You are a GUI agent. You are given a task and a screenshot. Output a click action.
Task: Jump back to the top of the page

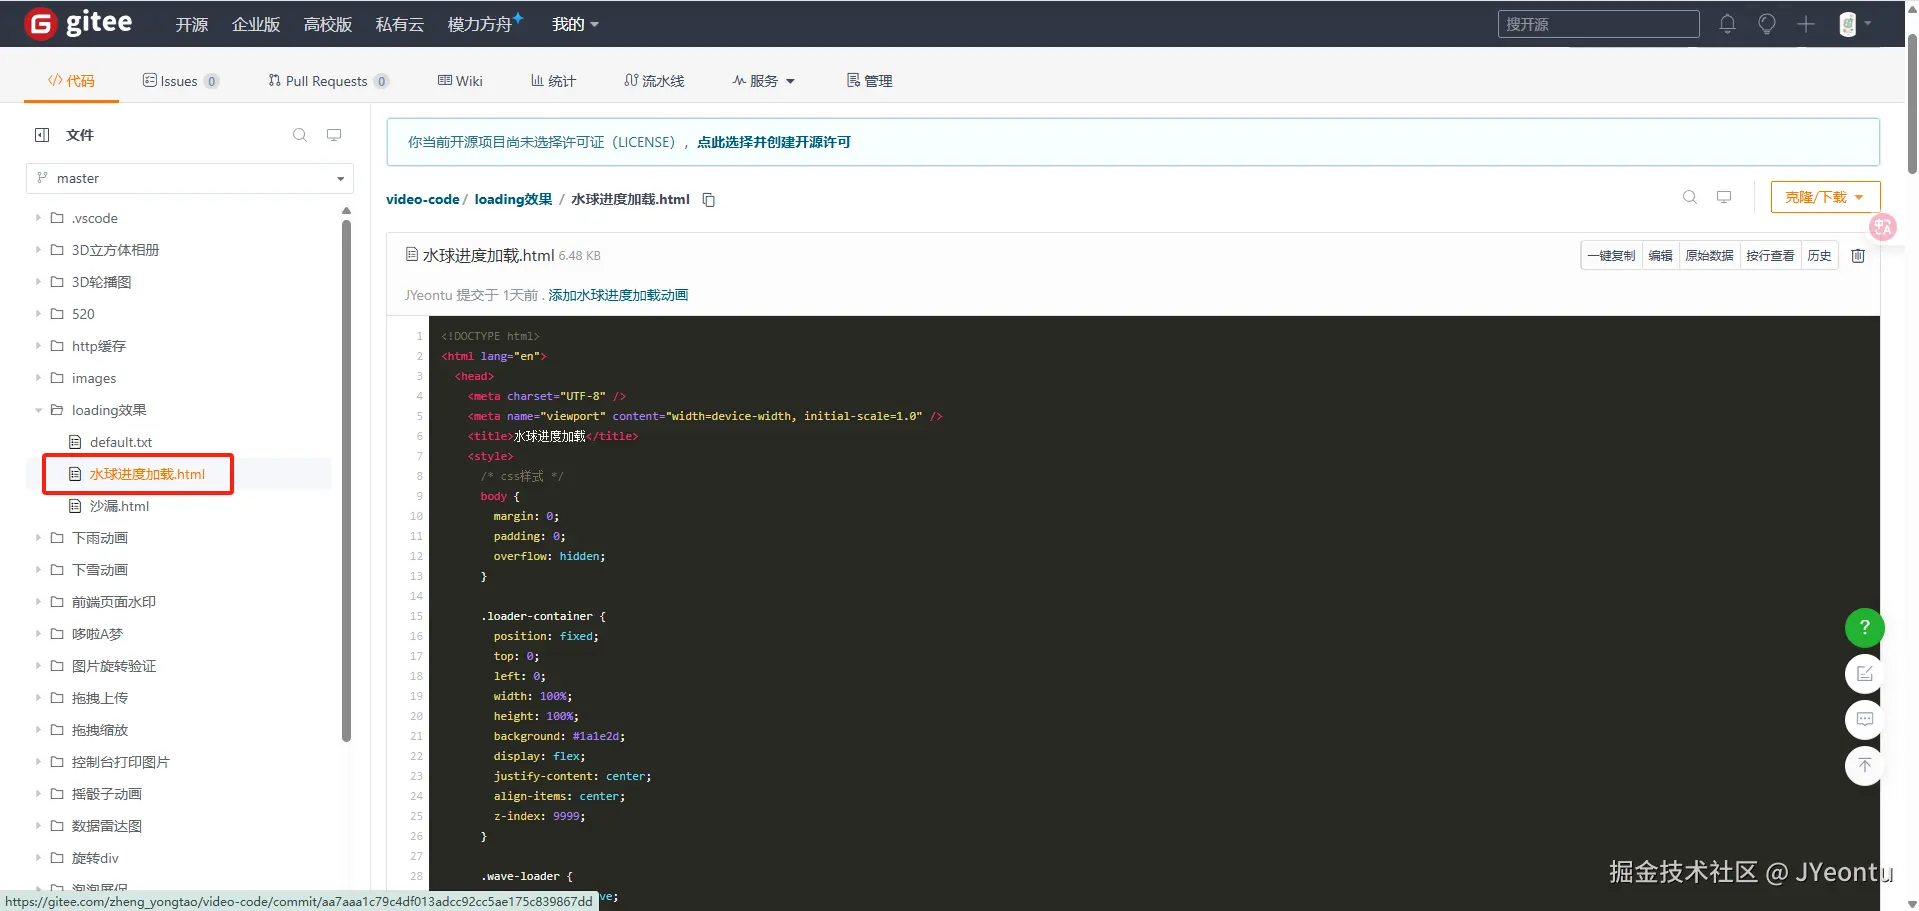point(1864,766)
